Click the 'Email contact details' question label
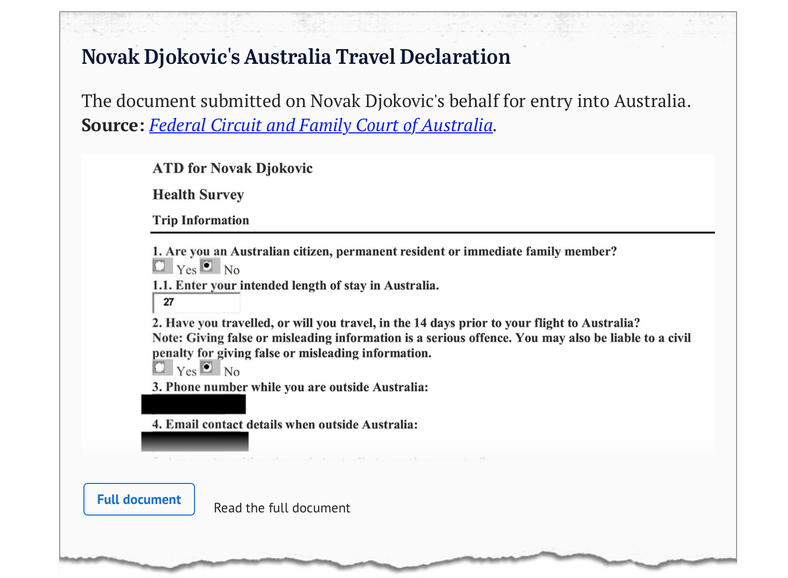 (x=284, y=424)
